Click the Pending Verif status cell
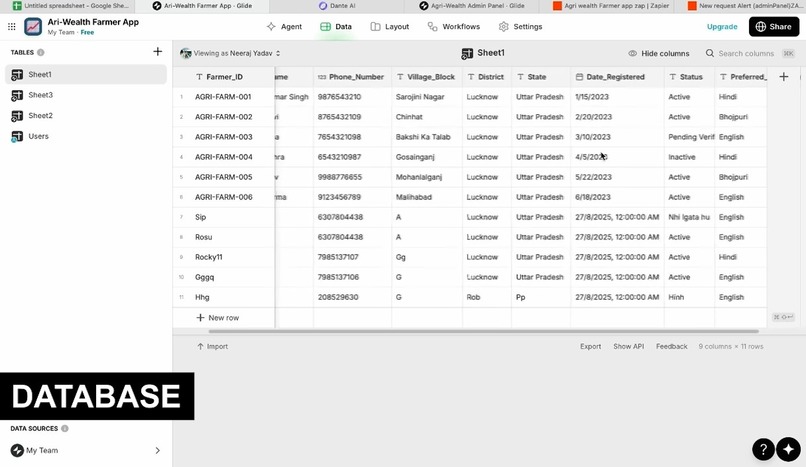The width and height of the screenshot is (806, 467). point(689,137)
